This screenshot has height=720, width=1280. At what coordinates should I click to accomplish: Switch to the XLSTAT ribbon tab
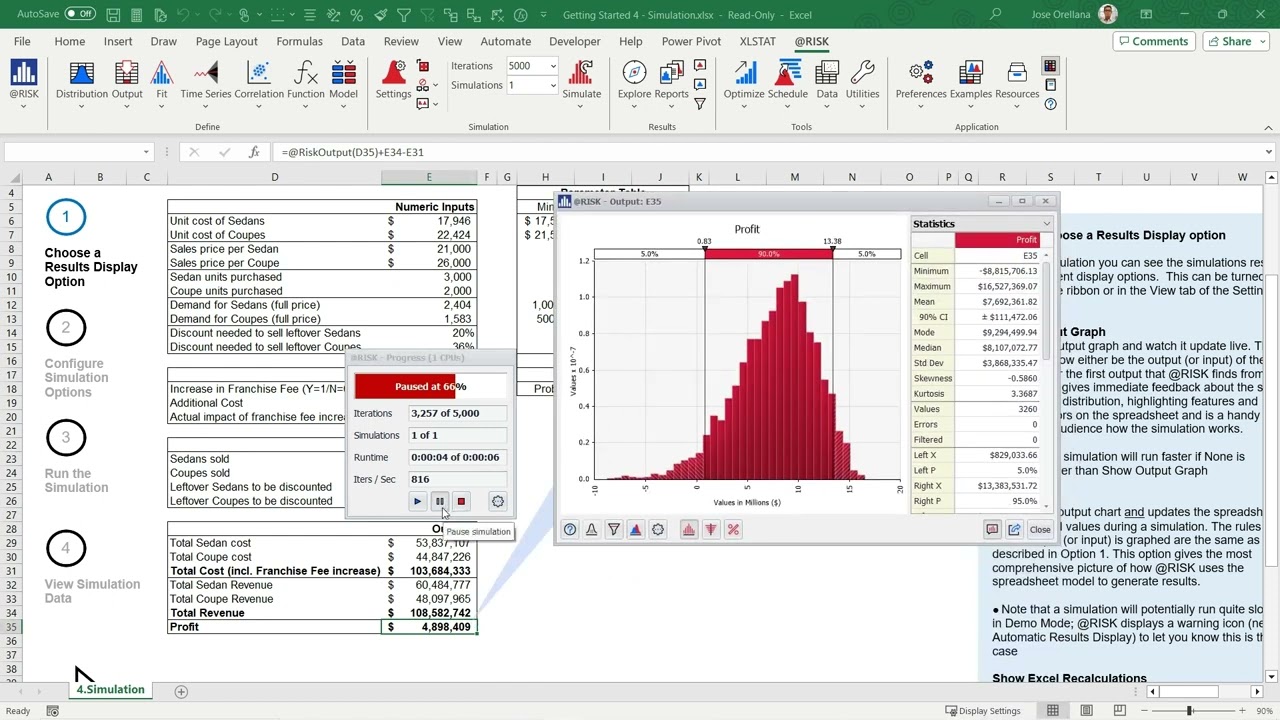pos(757,41)
